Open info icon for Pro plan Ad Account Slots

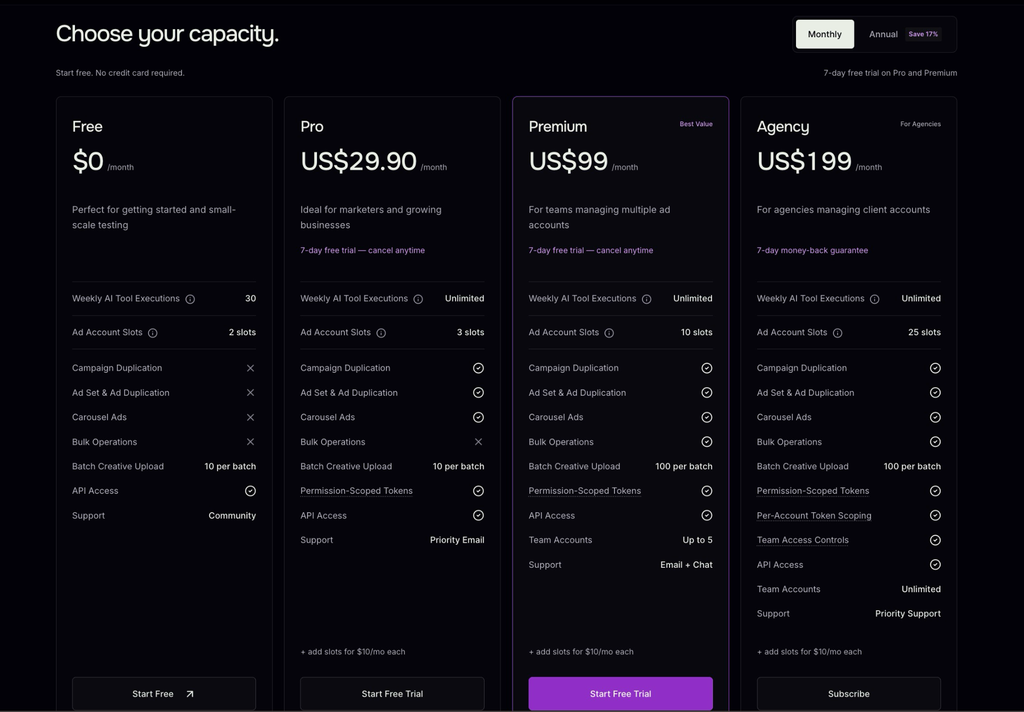381,333
